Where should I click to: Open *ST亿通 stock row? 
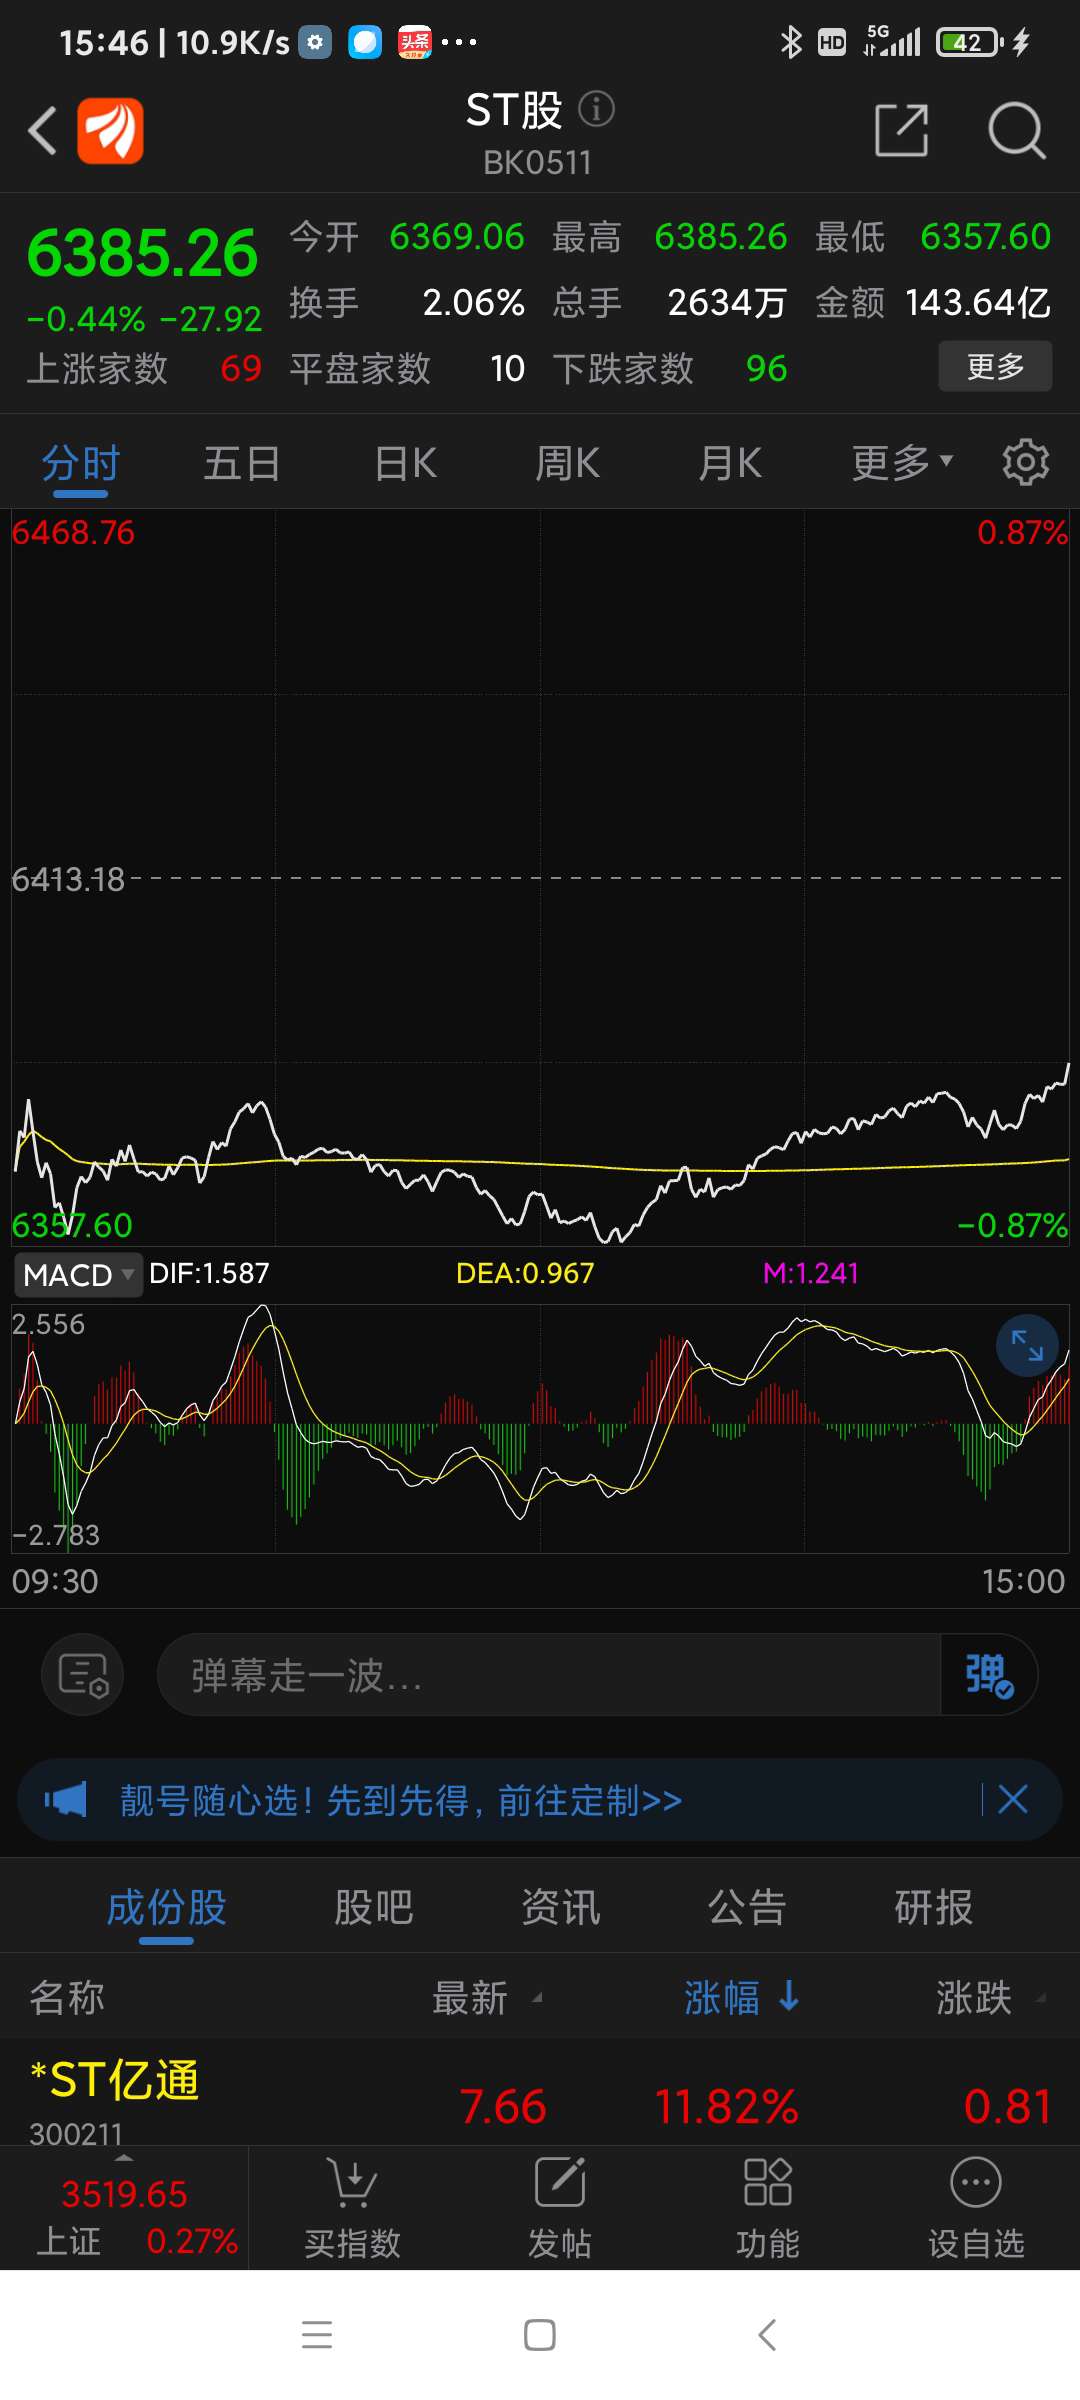pos(540,2093)
